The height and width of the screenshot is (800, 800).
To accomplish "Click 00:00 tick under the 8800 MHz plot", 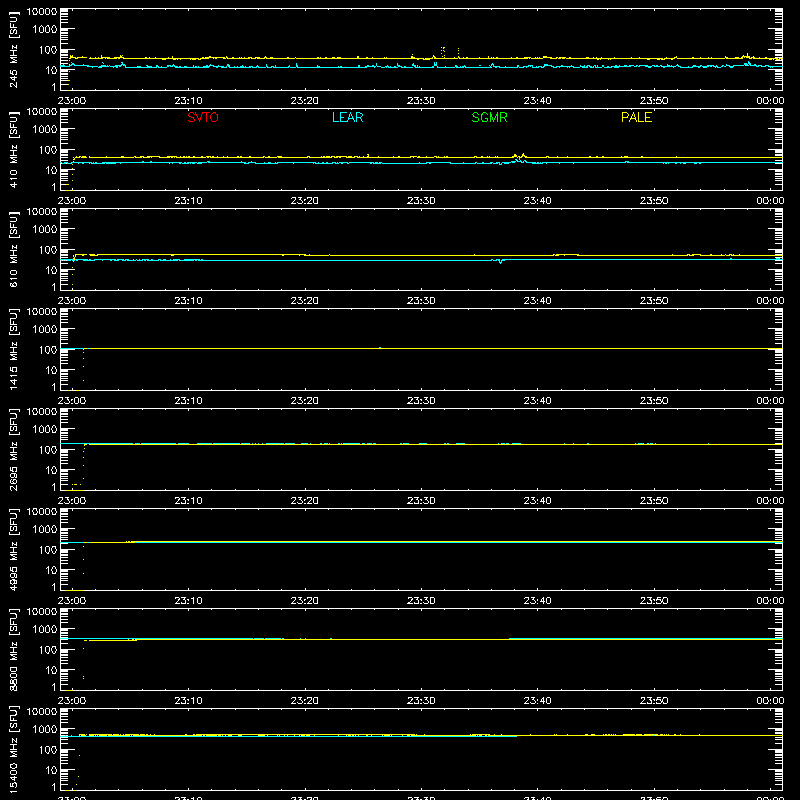I will click(770, 701).
